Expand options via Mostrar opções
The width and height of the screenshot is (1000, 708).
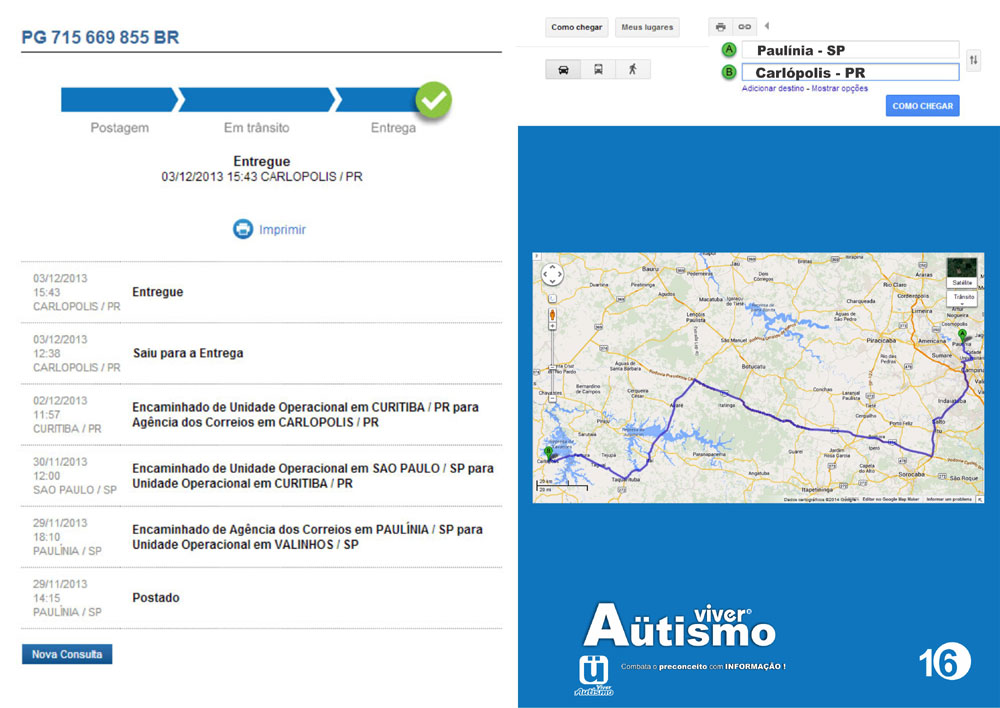coord(839,89)
